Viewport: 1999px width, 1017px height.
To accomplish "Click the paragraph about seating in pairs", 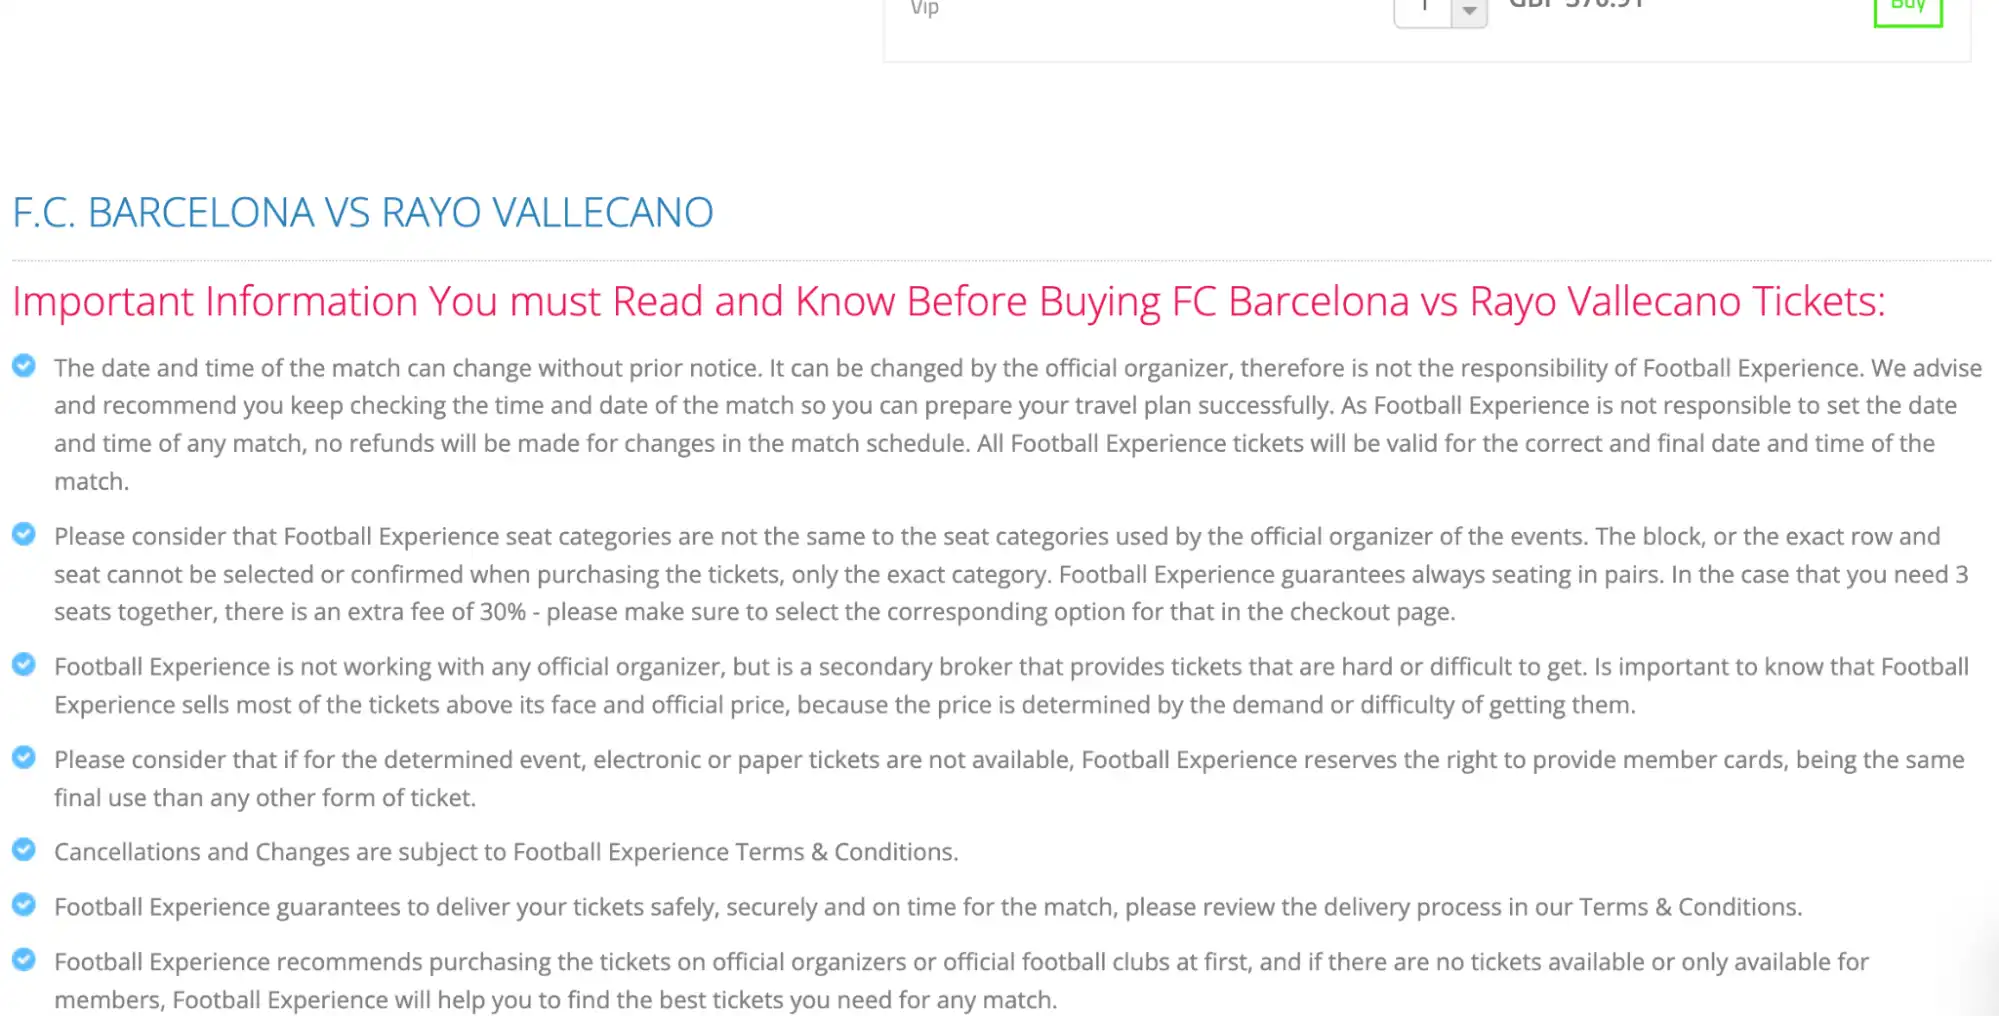I will tap(1000, 574).
